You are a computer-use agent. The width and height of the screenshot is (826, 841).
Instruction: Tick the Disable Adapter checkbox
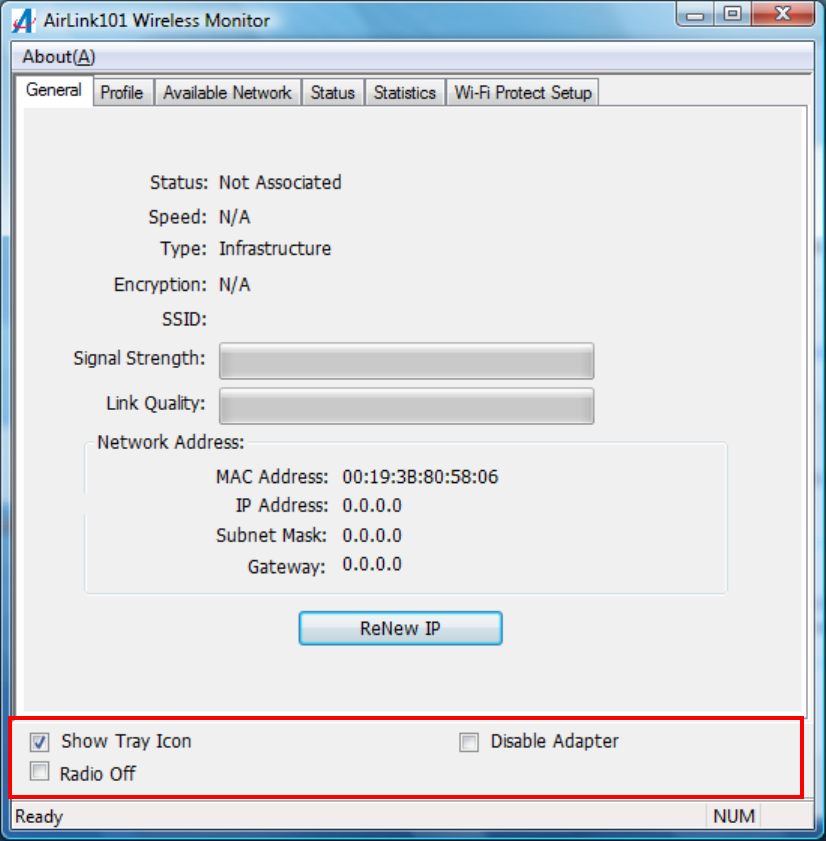coord(469,742)
